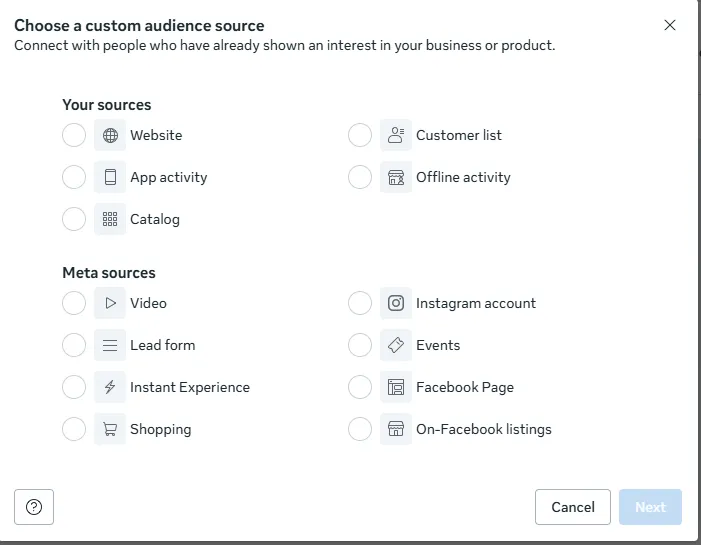Viewport: 701px width, 545px height.
Task: Open help with the question mark icon
Action: [x=34, y=507]
